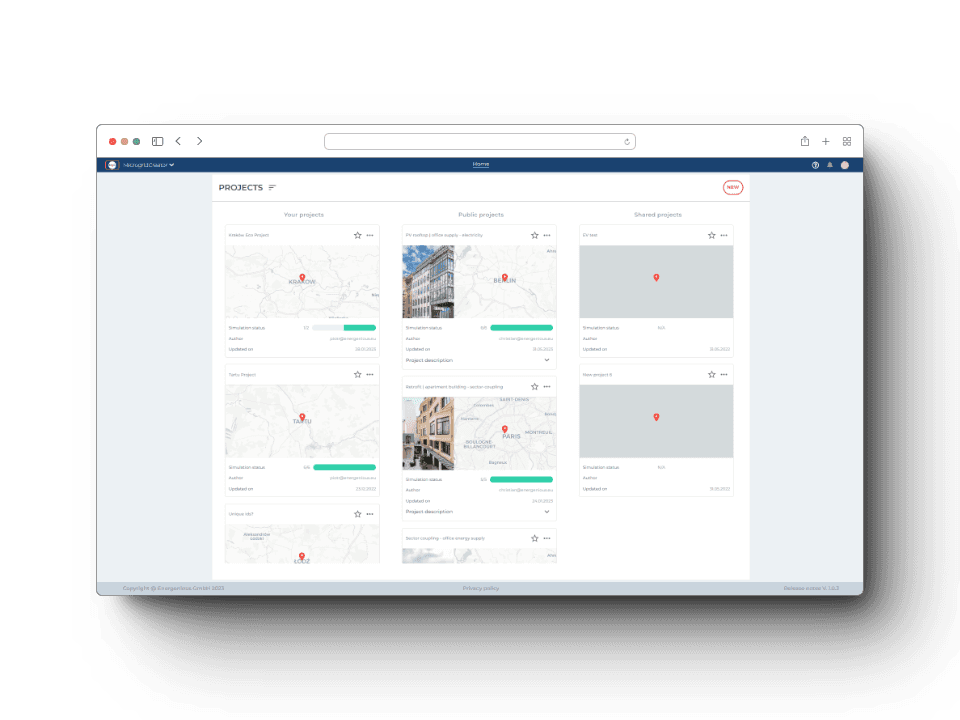The width and height of the screenshot is (960, 720).
Task: Open notifications bell in top bar
Action: (x=830, y=165)
